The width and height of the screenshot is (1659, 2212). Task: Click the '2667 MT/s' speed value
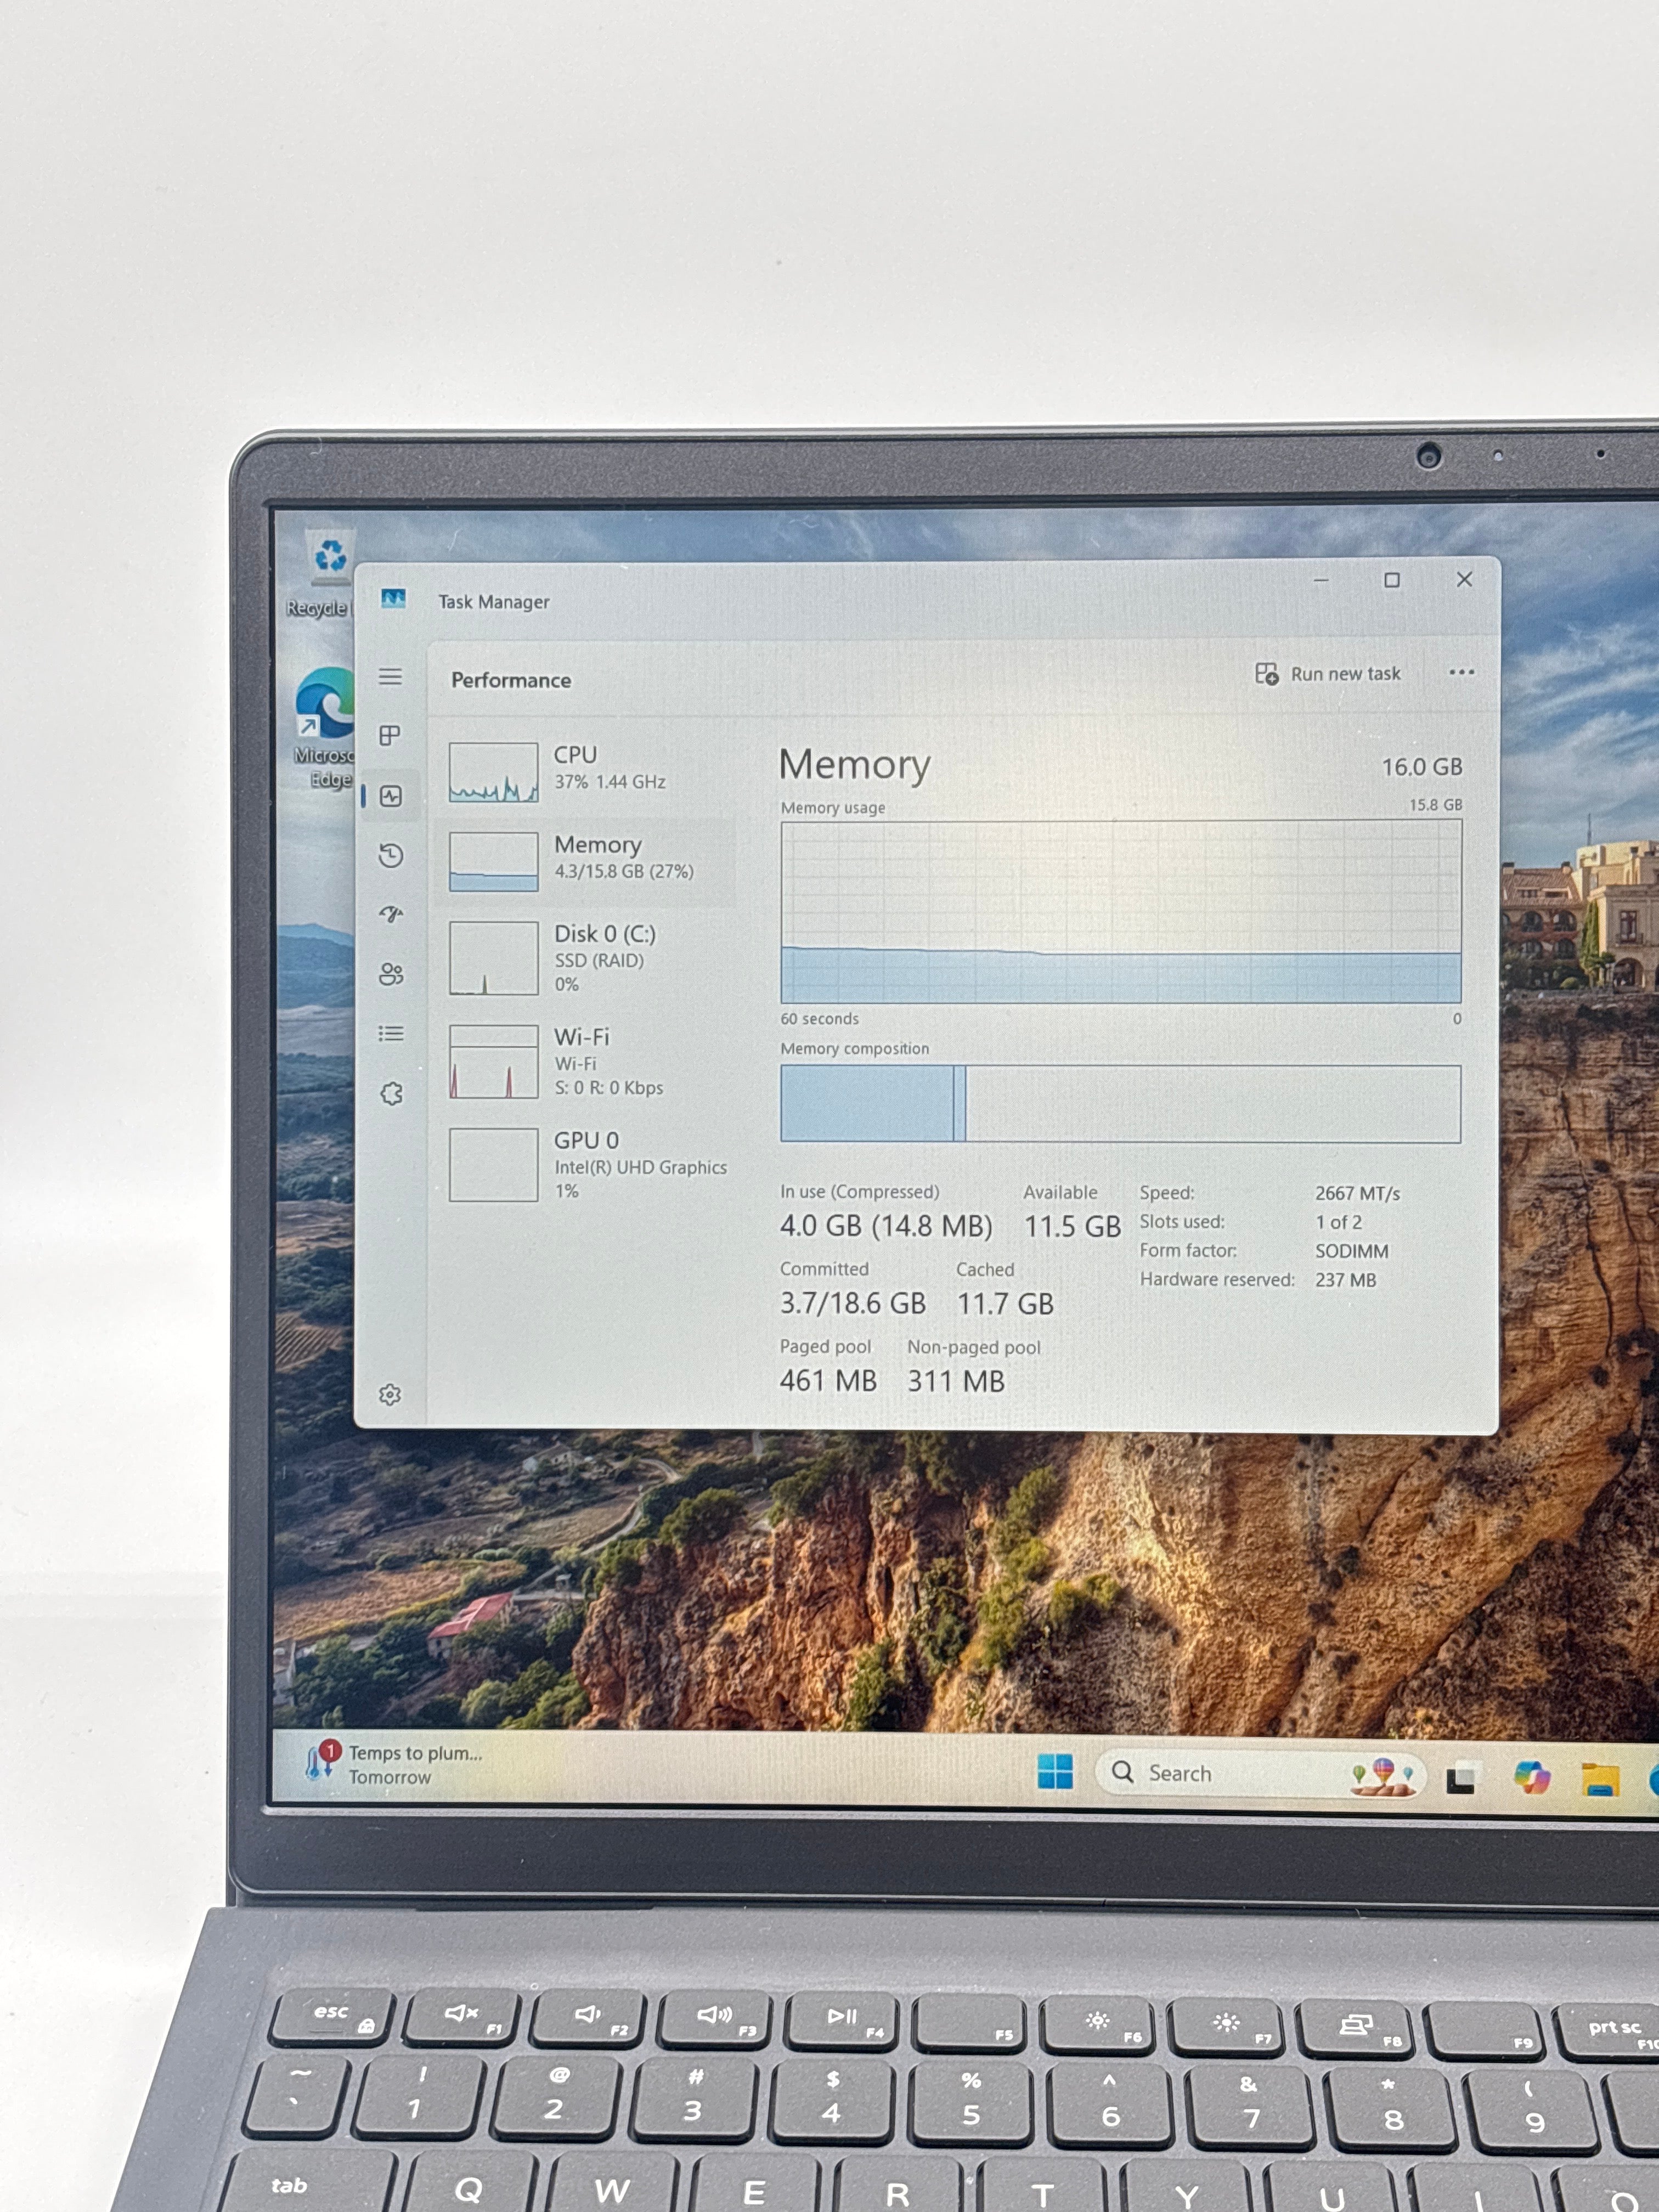1357,1193
